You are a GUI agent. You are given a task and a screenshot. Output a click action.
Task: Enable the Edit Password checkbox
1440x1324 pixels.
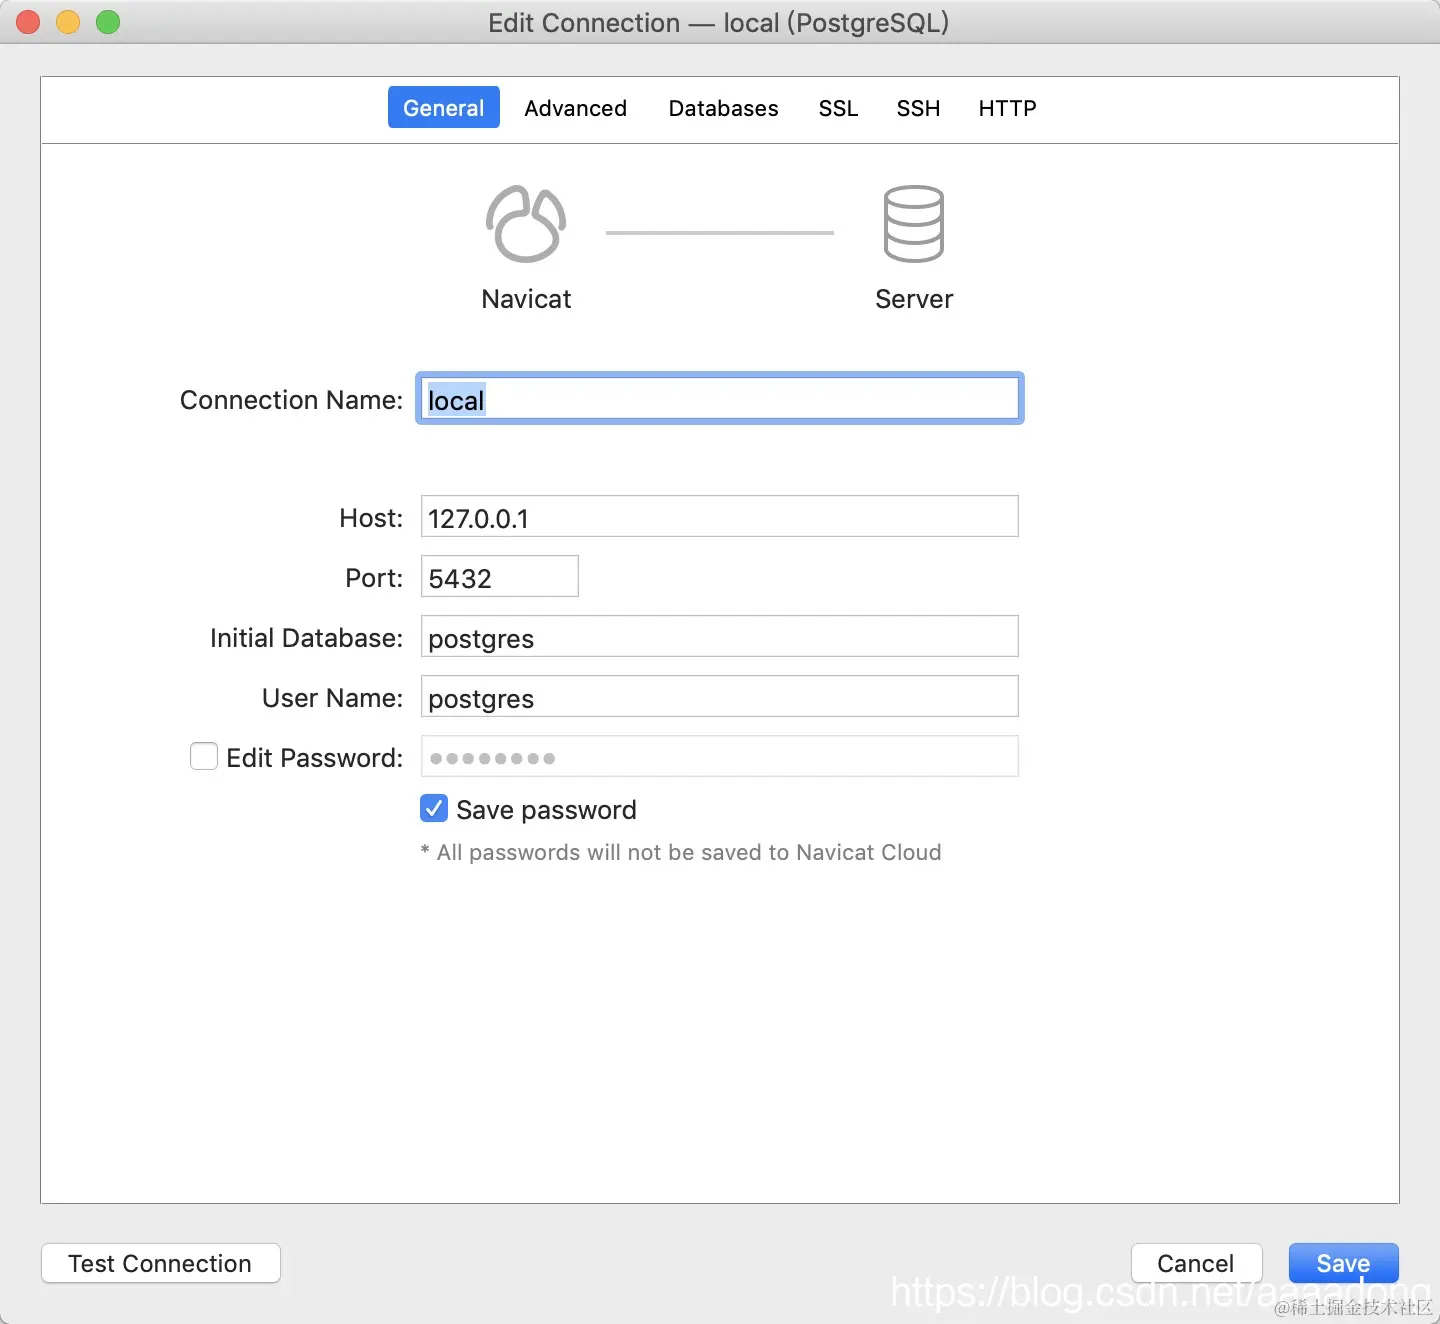[204, 756]
